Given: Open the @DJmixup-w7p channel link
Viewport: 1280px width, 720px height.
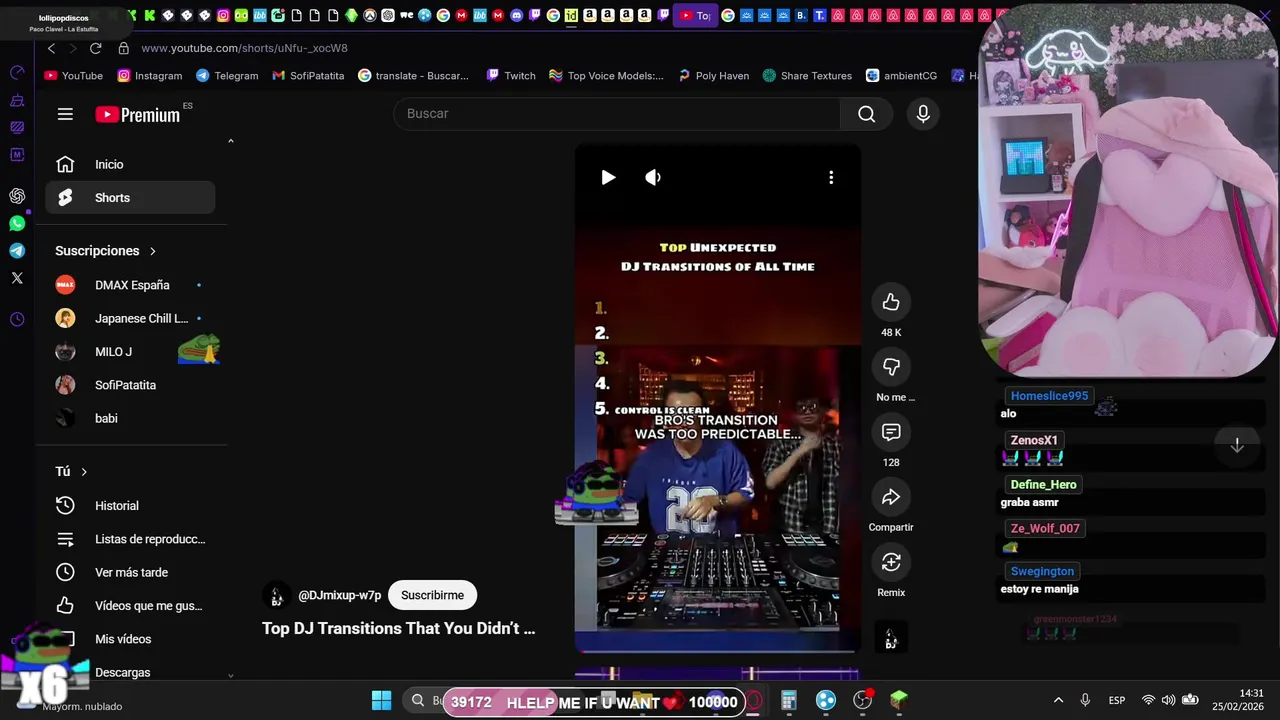Looking at the screenshot, I should [x=339, y=595].
